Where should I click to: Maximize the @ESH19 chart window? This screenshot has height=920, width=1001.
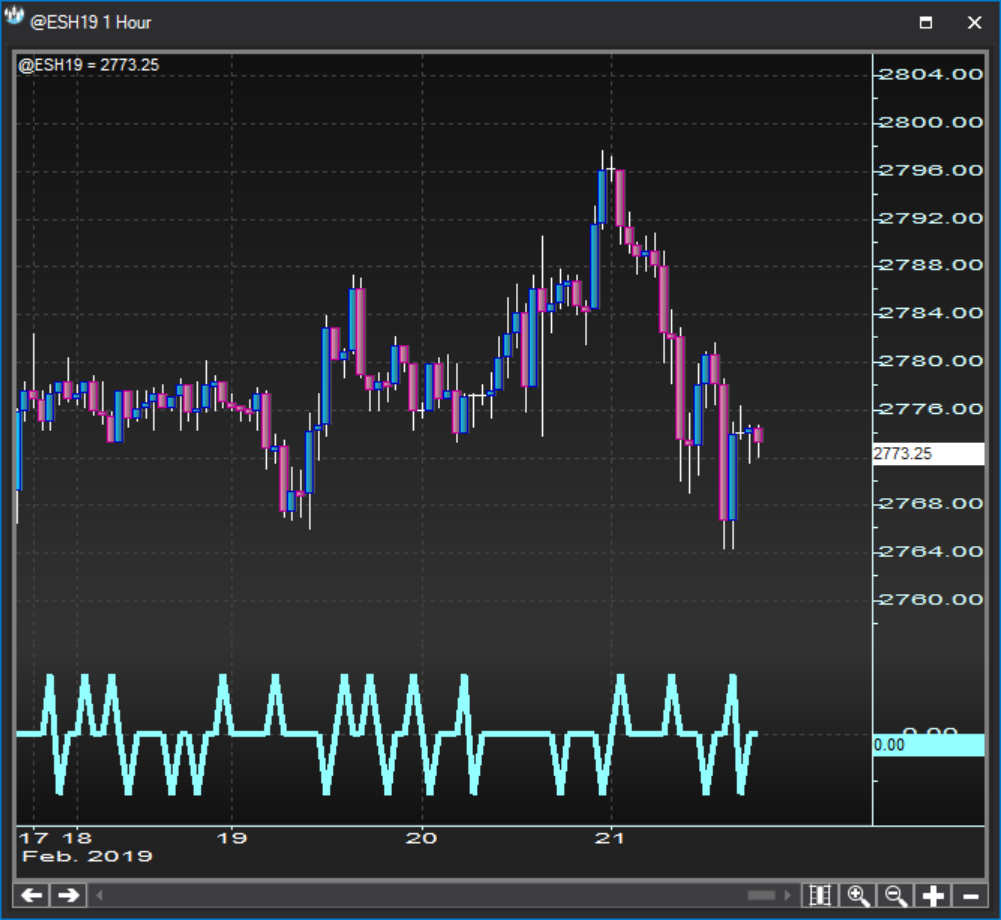coord(926,22)
